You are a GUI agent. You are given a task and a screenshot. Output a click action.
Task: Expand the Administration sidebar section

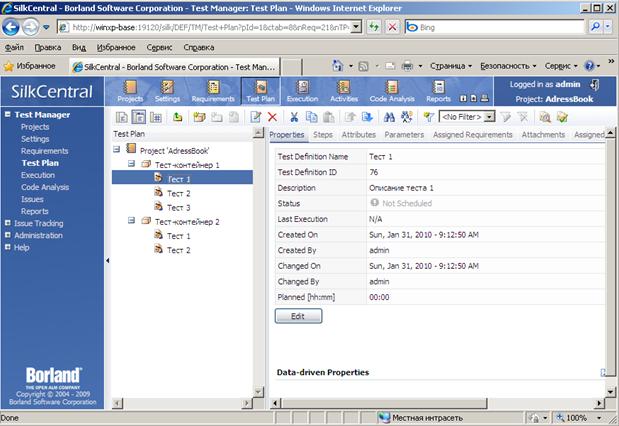[x=8, y=235]
